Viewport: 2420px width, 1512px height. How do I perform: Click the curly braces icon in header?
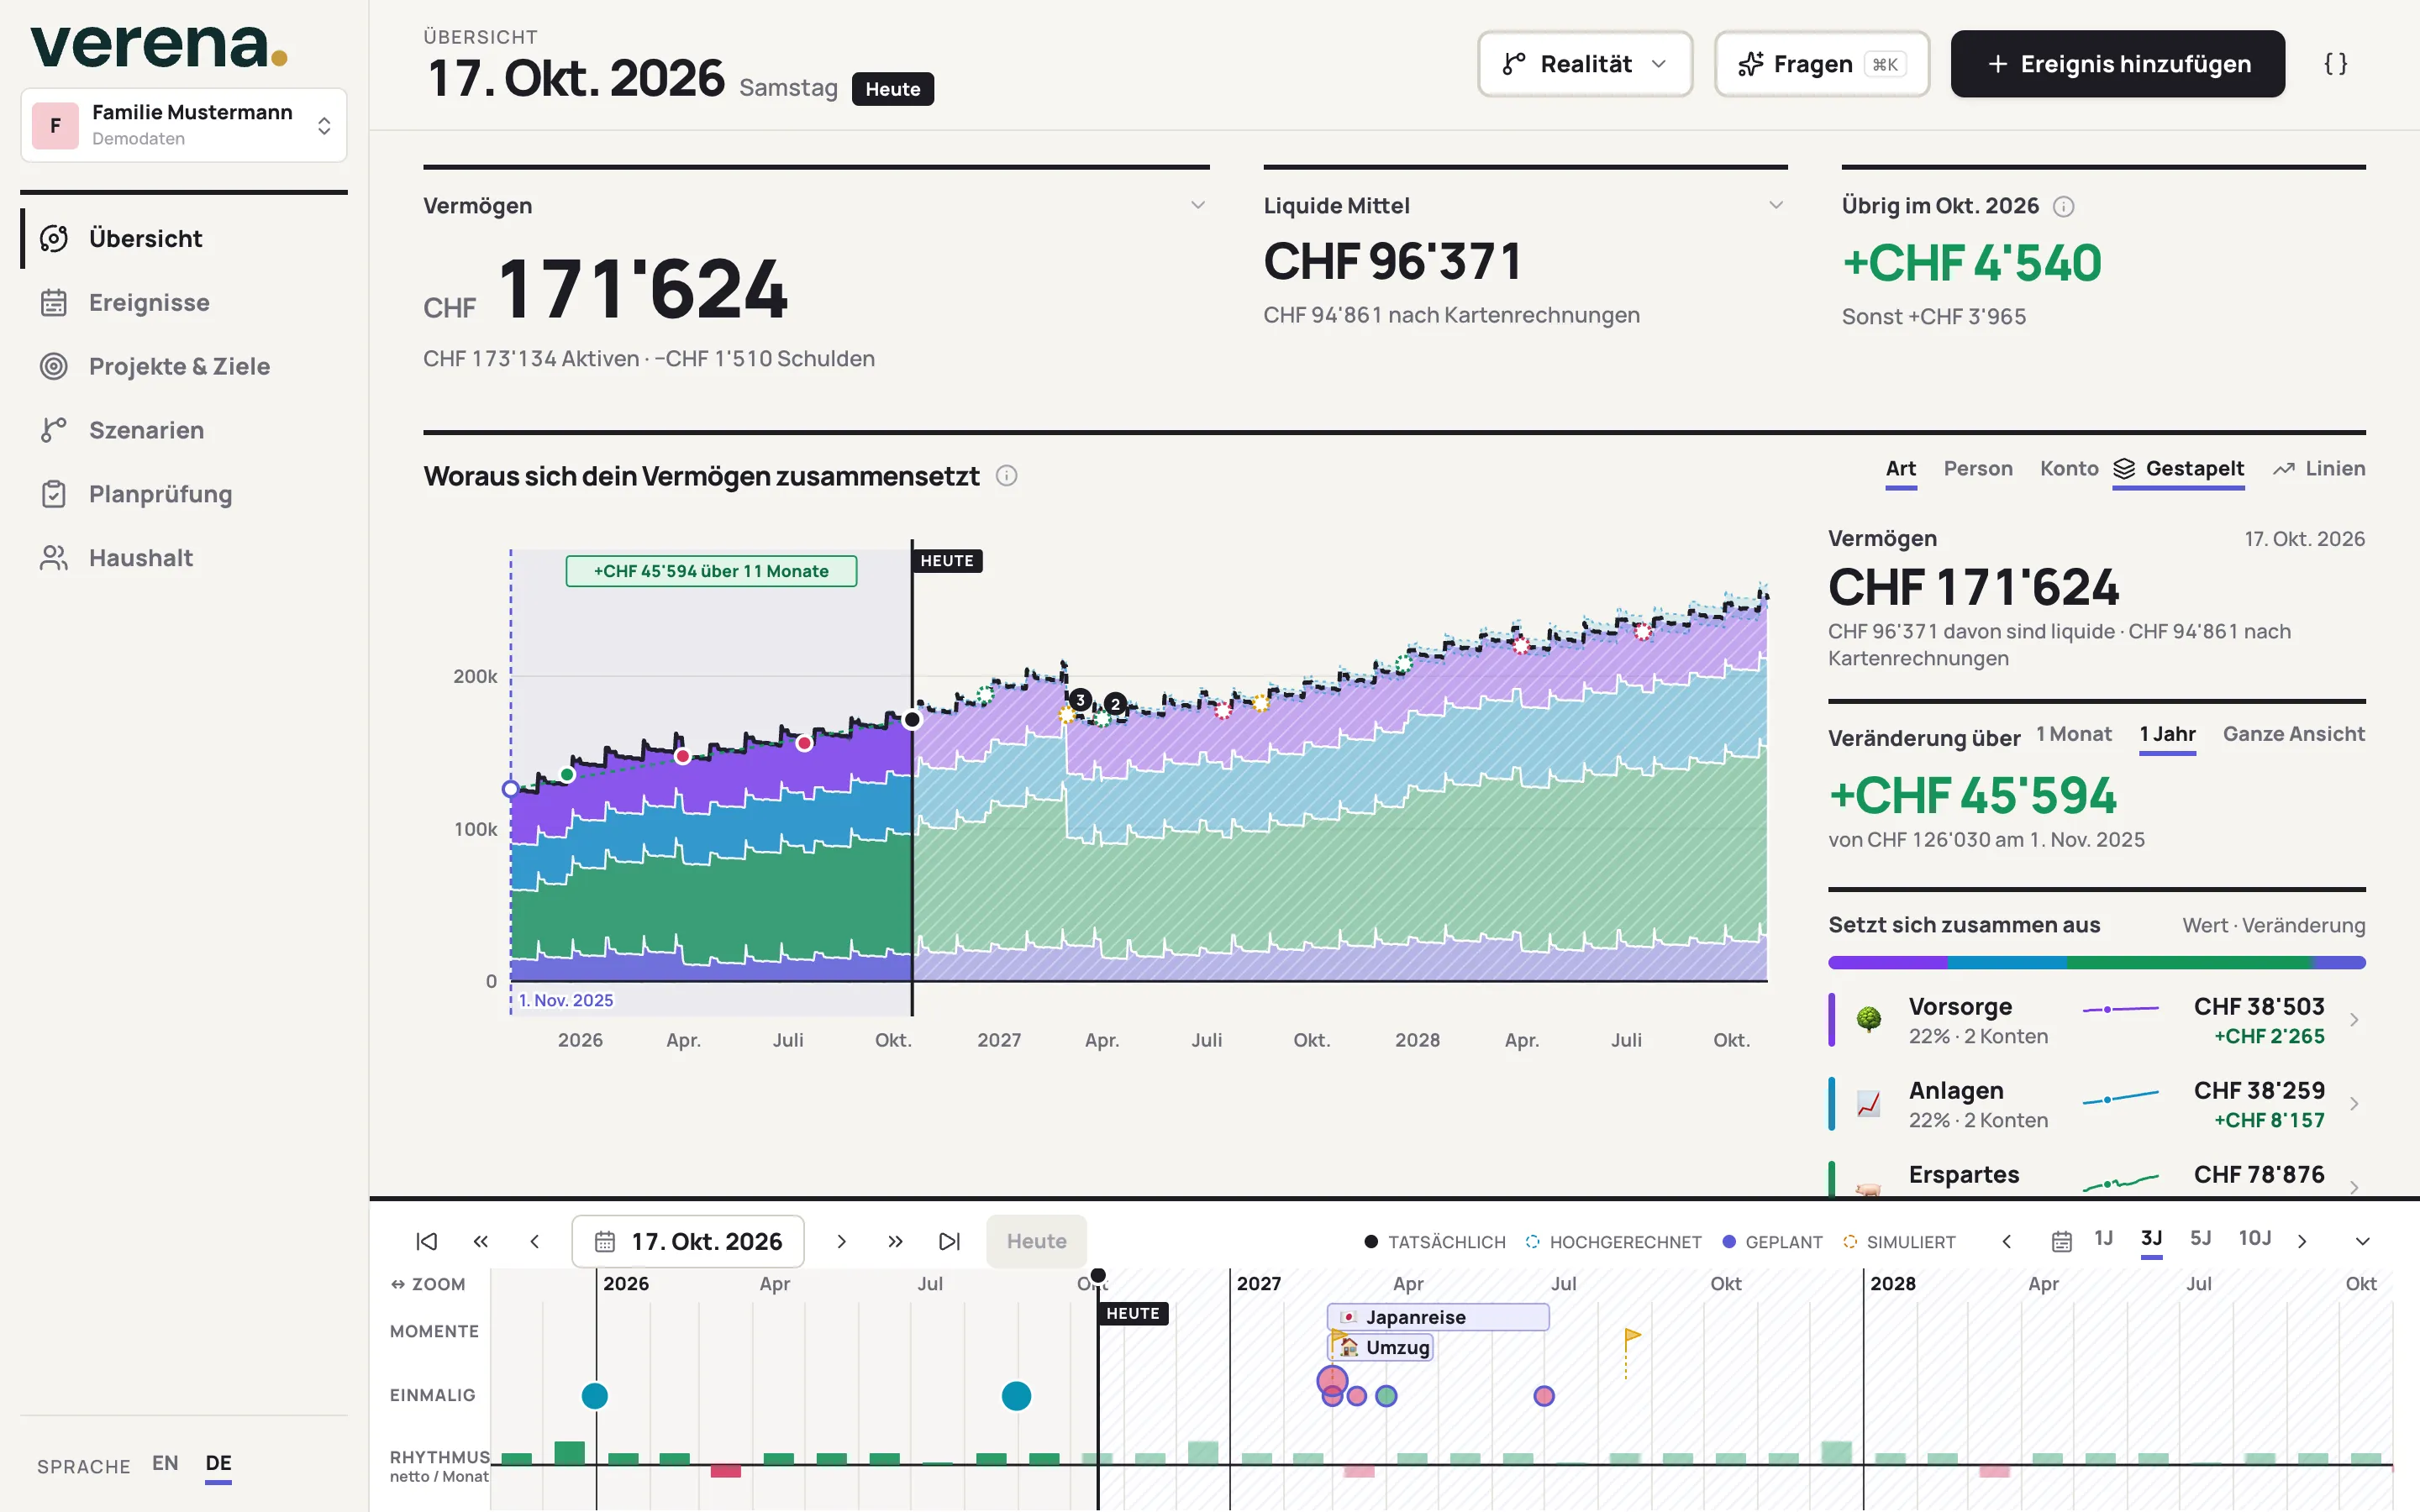point(2335,64)
